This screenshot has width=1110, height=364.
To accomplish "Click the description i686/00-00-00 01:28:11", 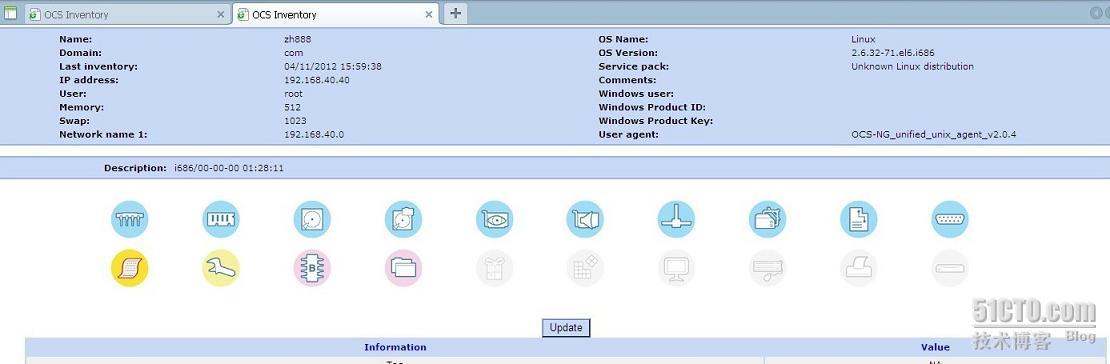I will click(x=229, y=169).
